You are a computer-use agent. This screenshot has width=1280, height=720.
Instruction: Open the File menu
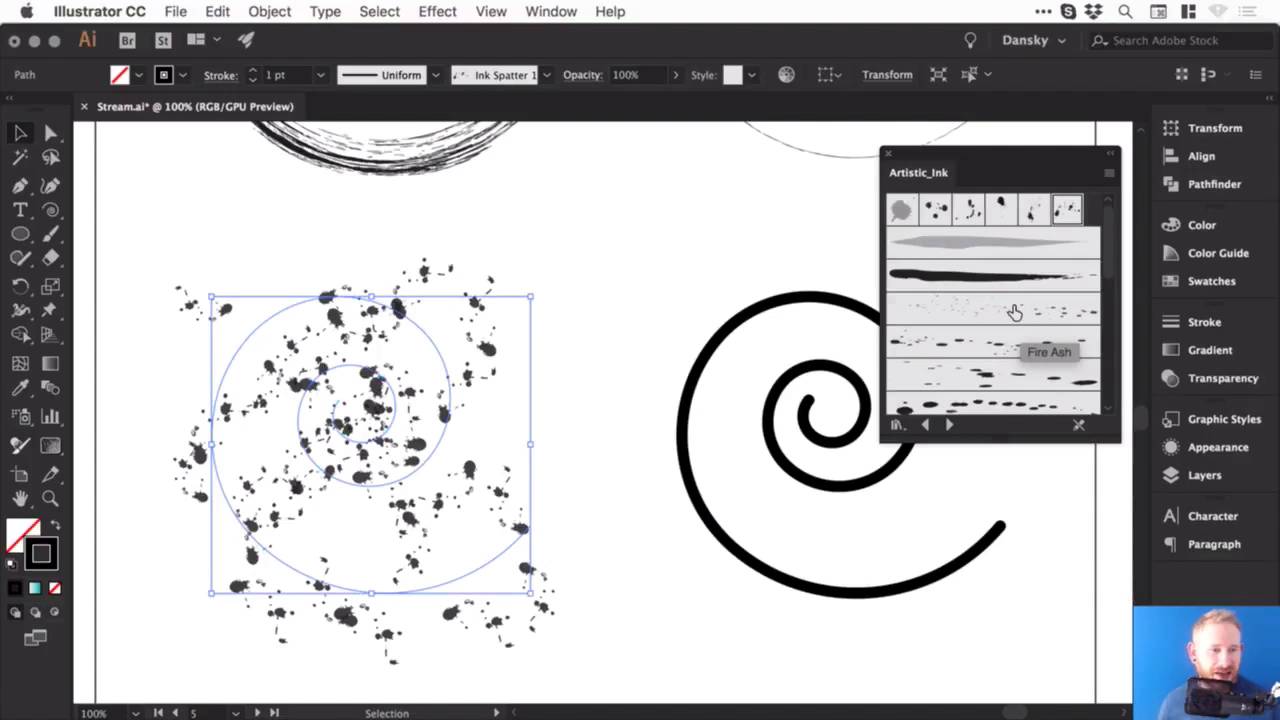tap(175, 11)
